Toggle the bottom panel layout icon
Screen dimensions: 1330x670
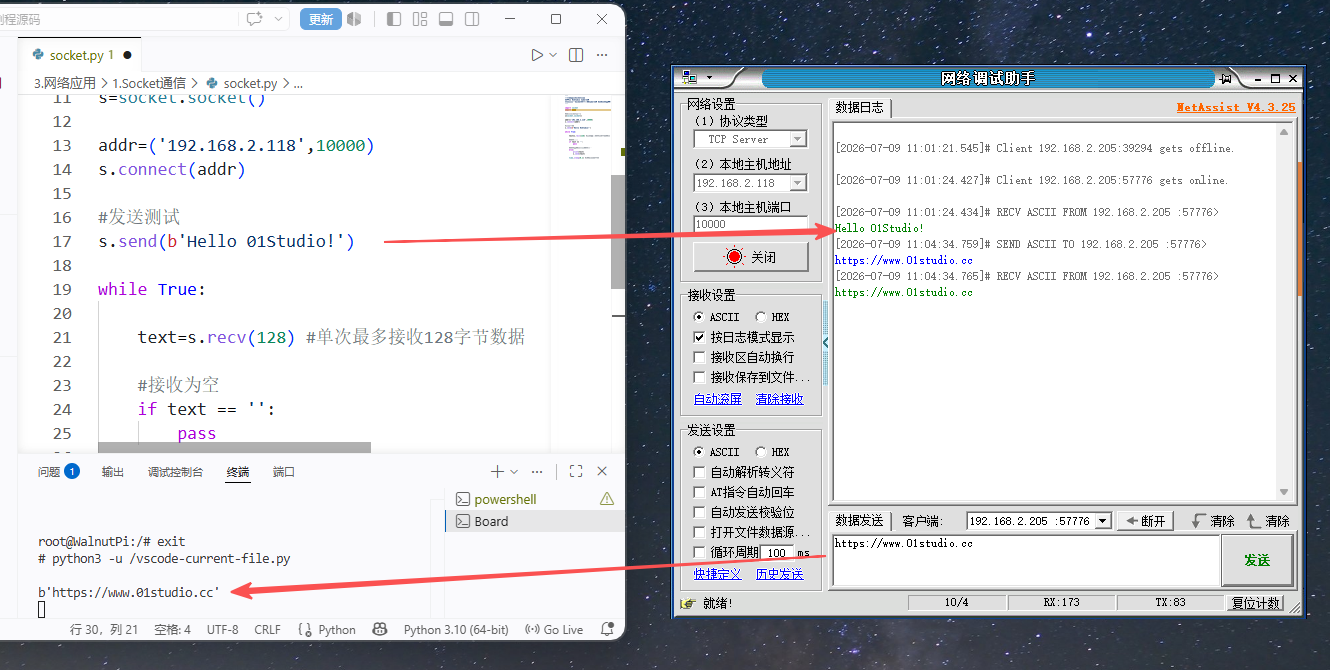(x=446, y=19)
